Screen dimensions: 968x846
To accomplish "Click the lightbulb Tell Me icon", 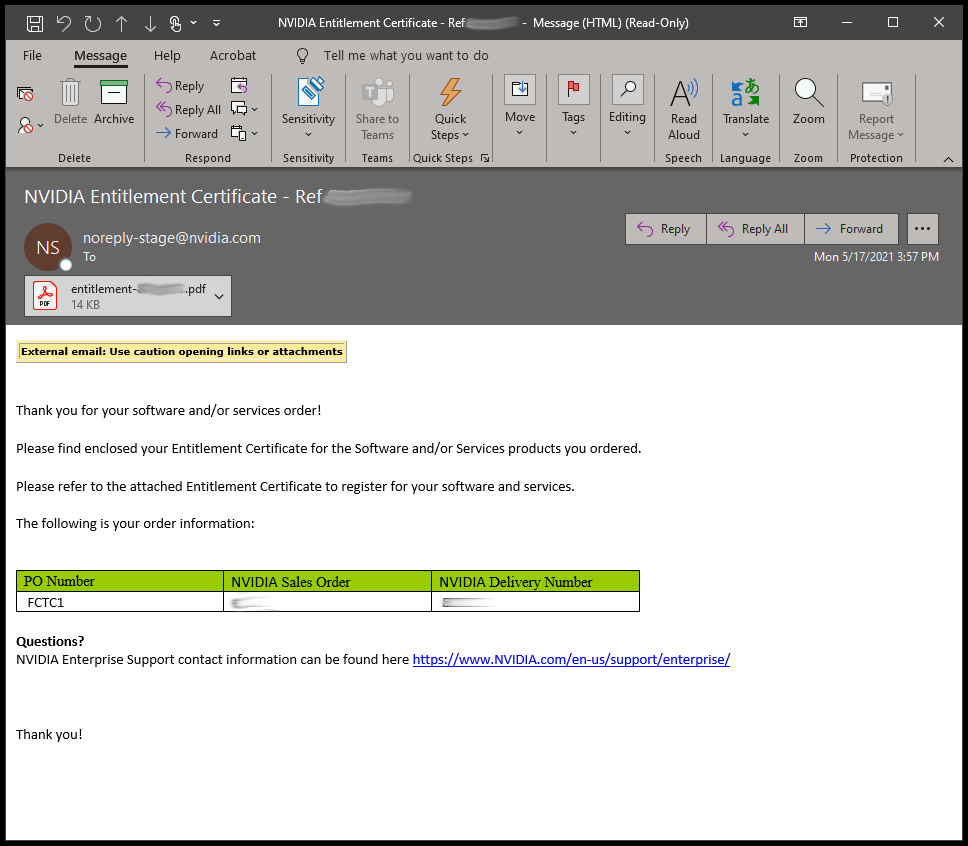I will click(302, 56).
